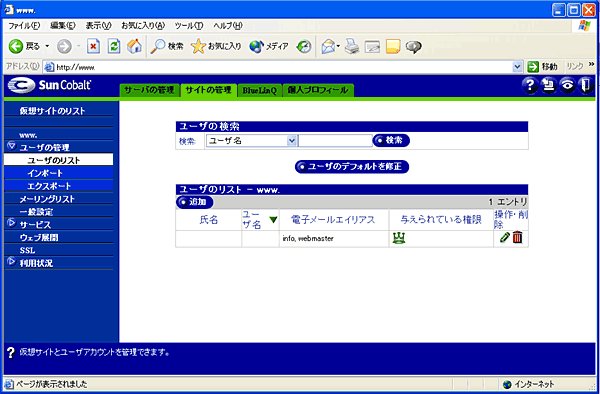
Task: Sort by 電子メールエイリアス column header
Action: point(334,220)
